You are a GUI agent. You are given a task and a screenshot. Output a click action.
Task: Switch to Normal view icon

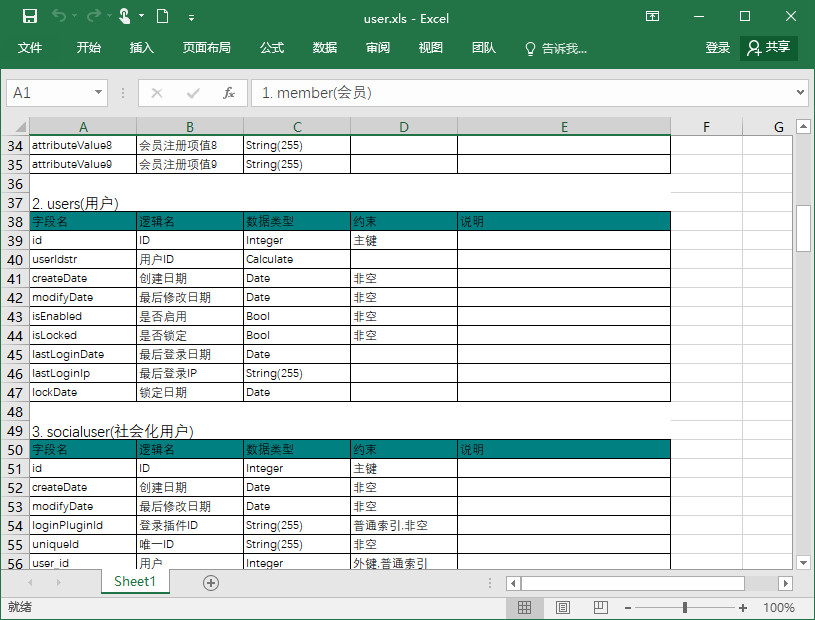coord(524,607)
